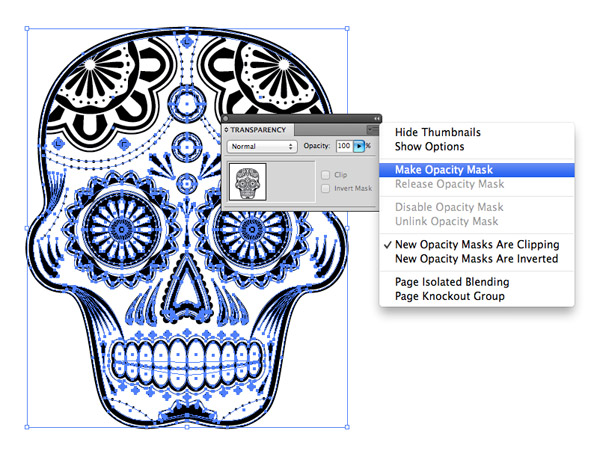This screenshot has width=600, height=466.
Task: Toggle the Clip checkbox
Action: 325,175
